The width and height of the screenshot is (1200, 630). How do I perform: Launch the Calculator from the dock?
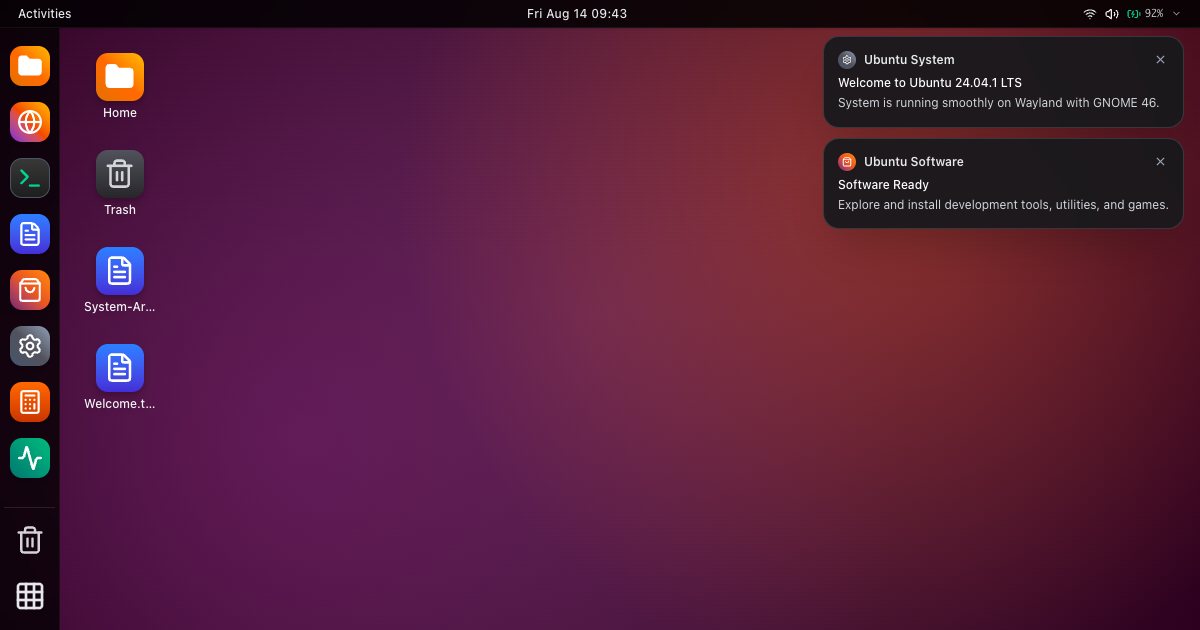(30, 402)
